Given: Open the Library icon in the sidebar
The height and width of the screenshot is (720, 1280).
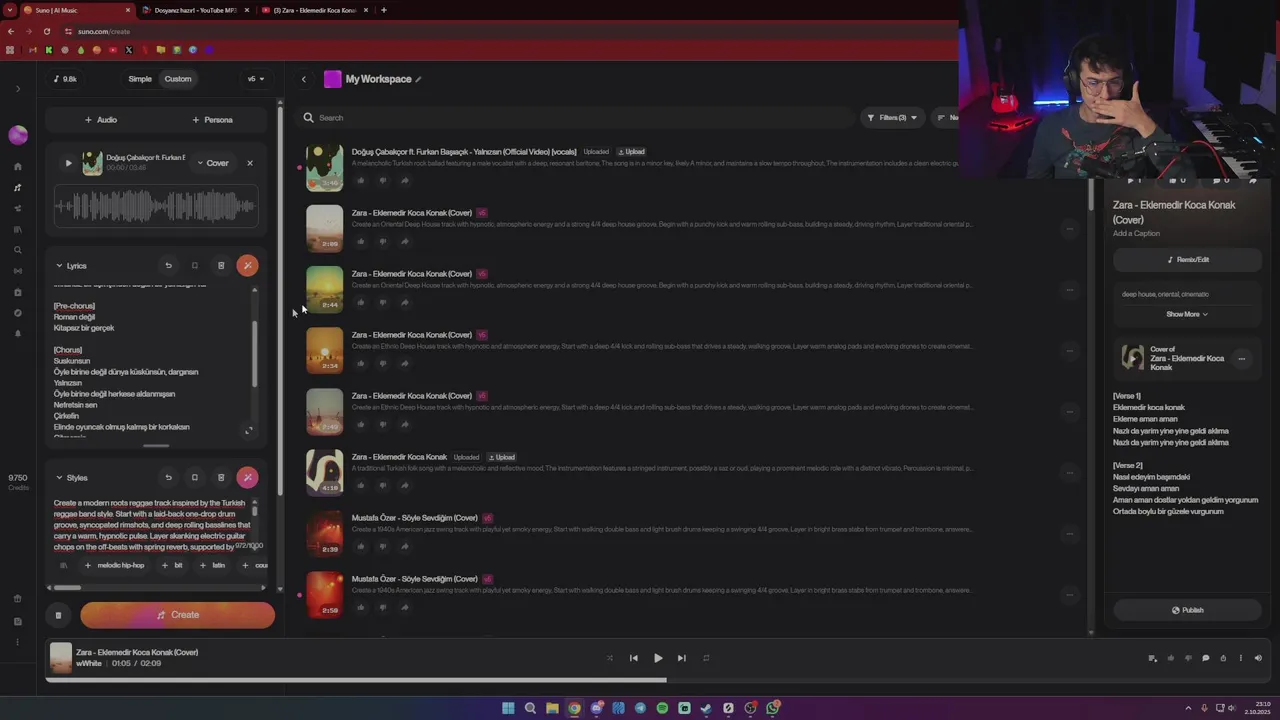Looking at the screenshot, I should [18, 229].
